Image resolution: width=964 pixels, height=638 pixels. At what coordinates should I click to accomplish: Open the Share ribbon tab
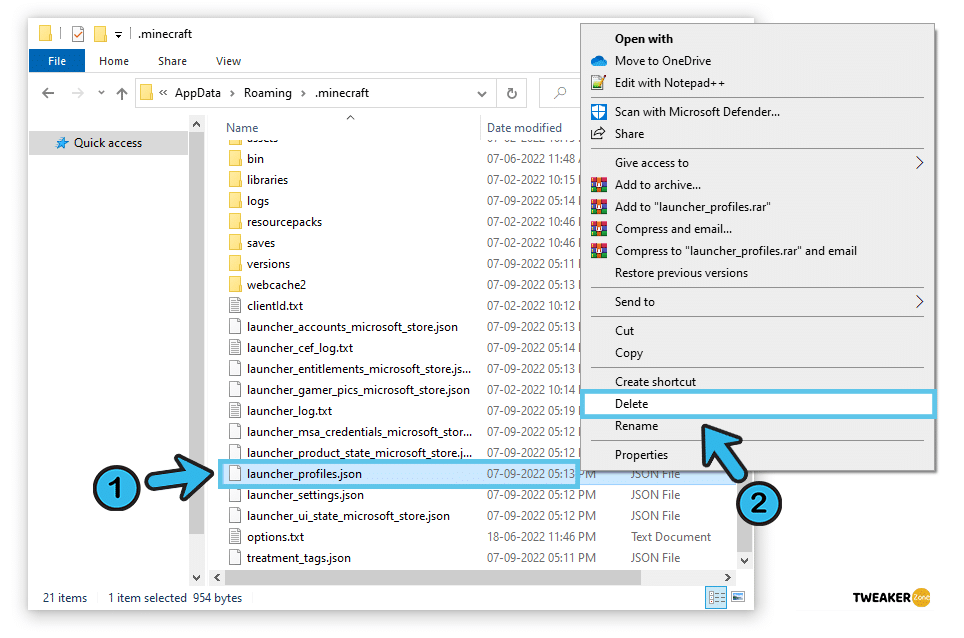coord(172,61)
